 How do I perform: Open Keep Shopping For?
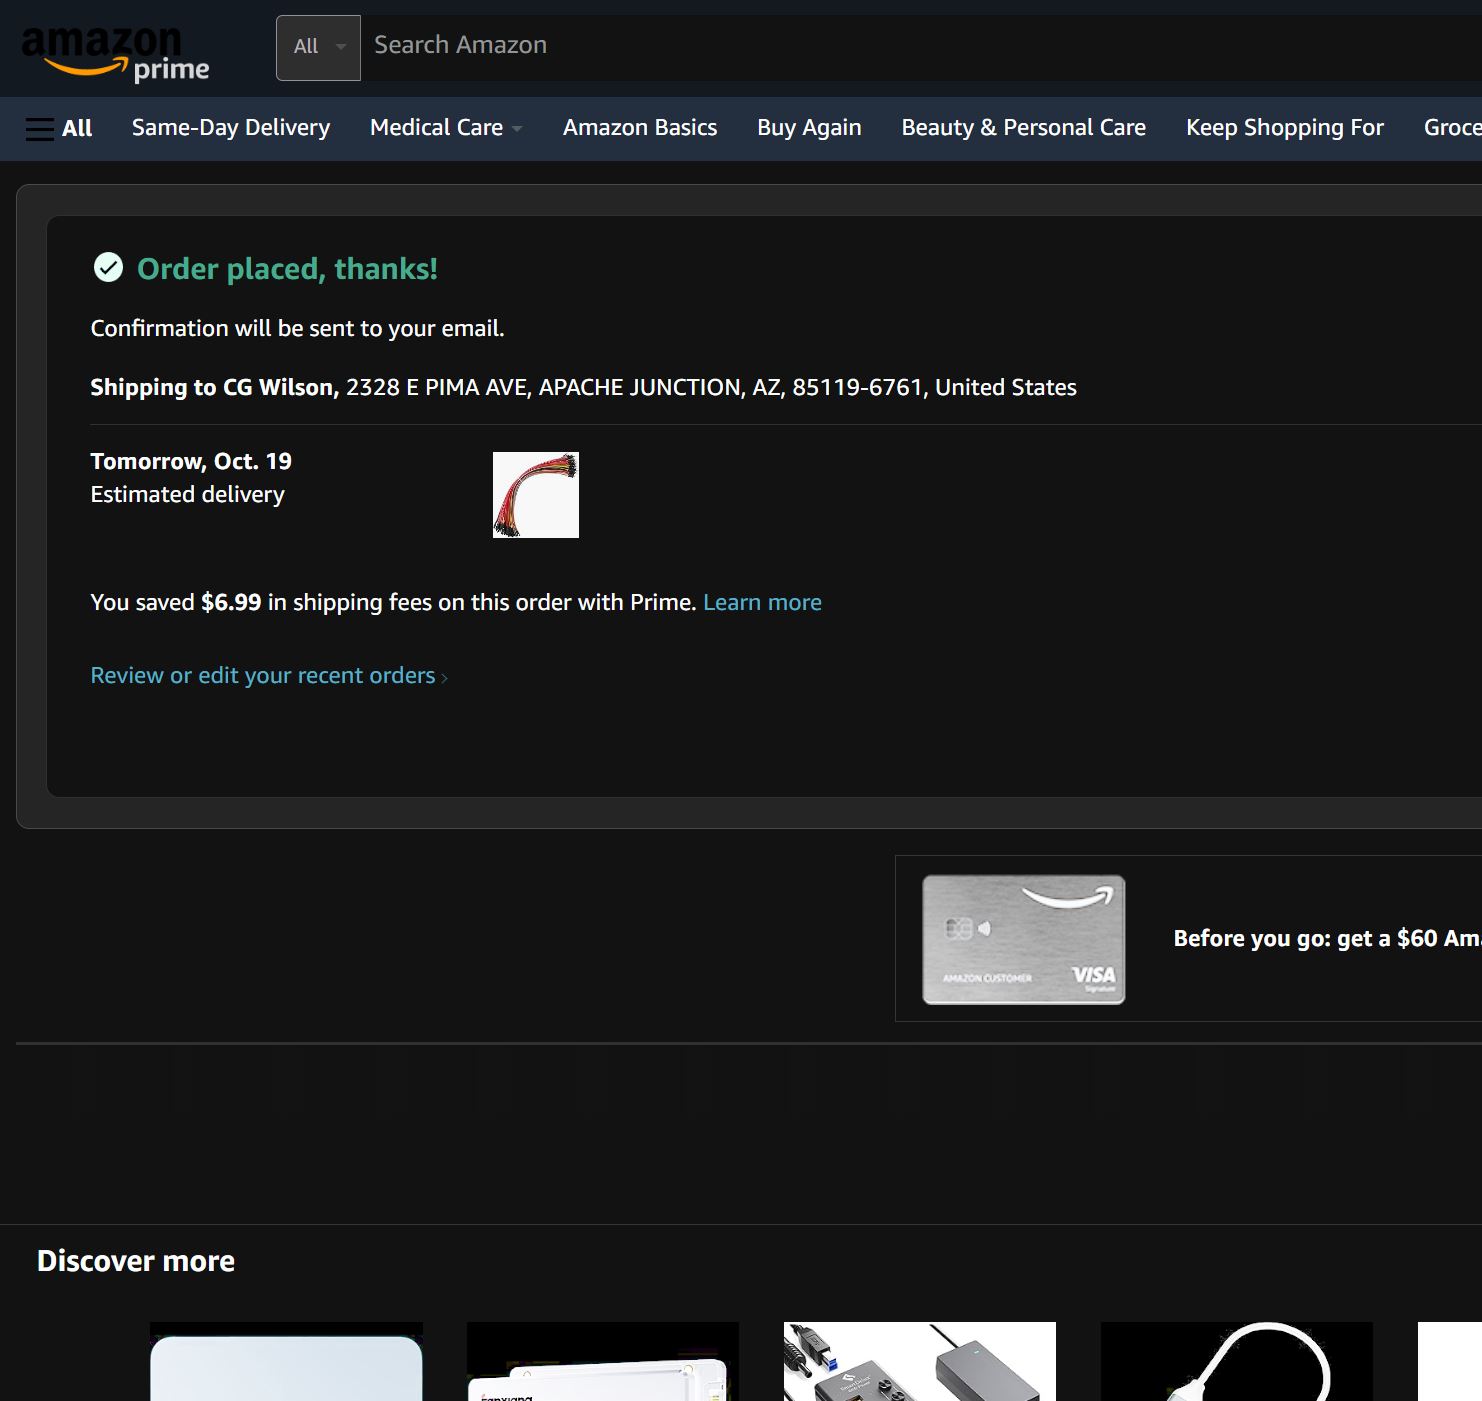click(1285, 128)
